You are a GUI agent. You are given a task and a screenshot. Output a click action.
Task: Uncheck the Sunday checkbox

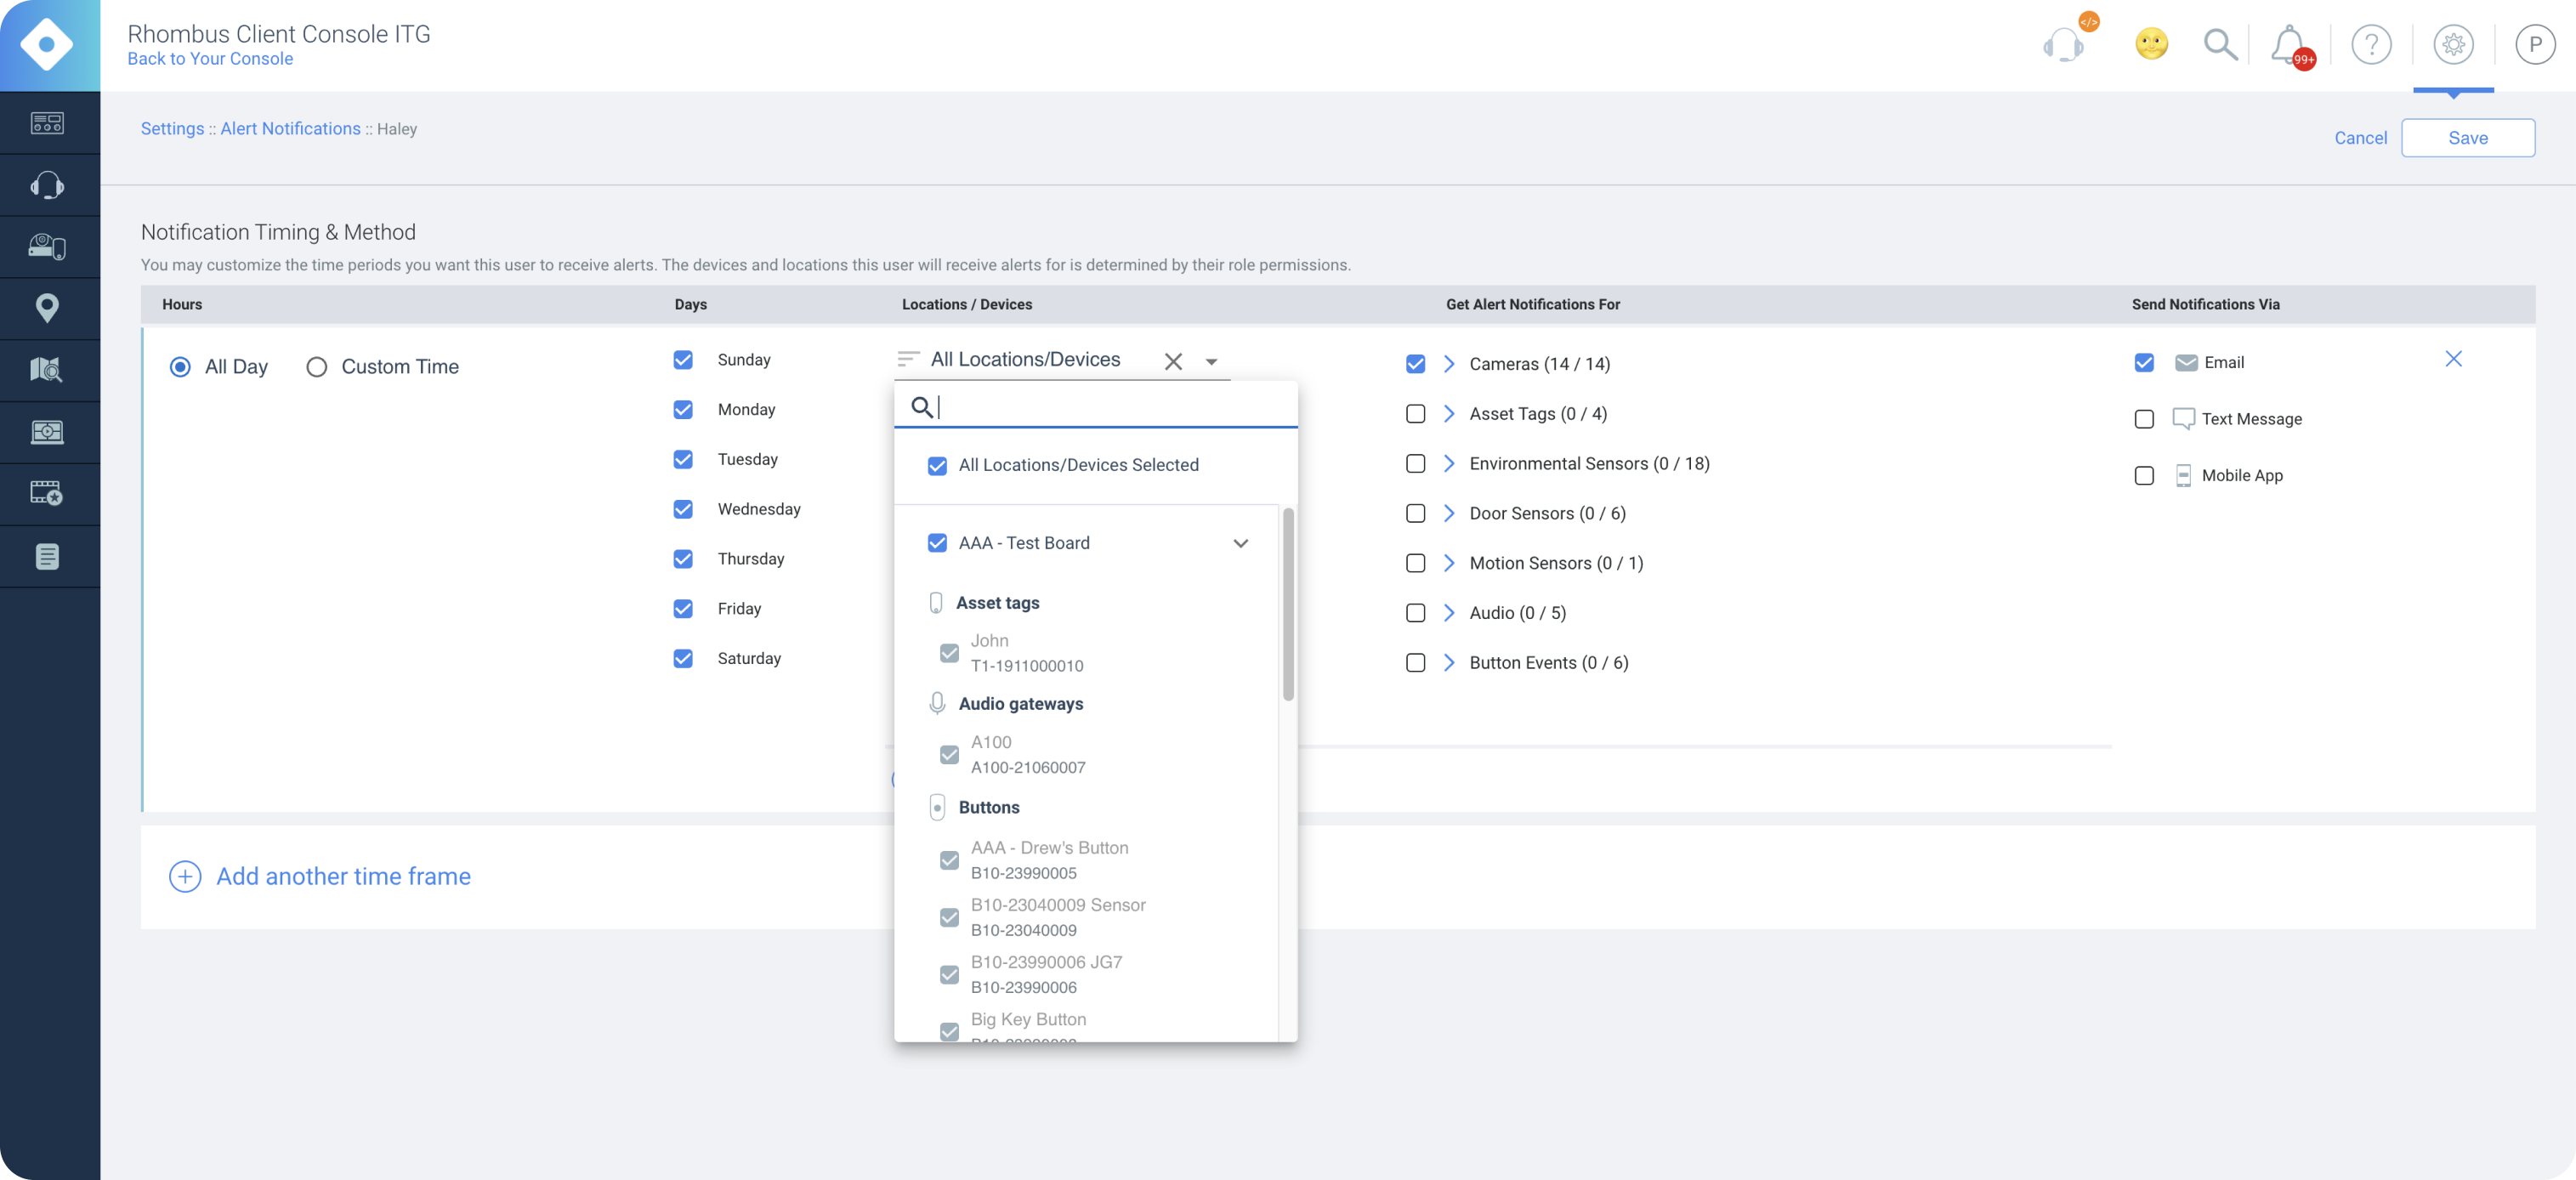683,359
